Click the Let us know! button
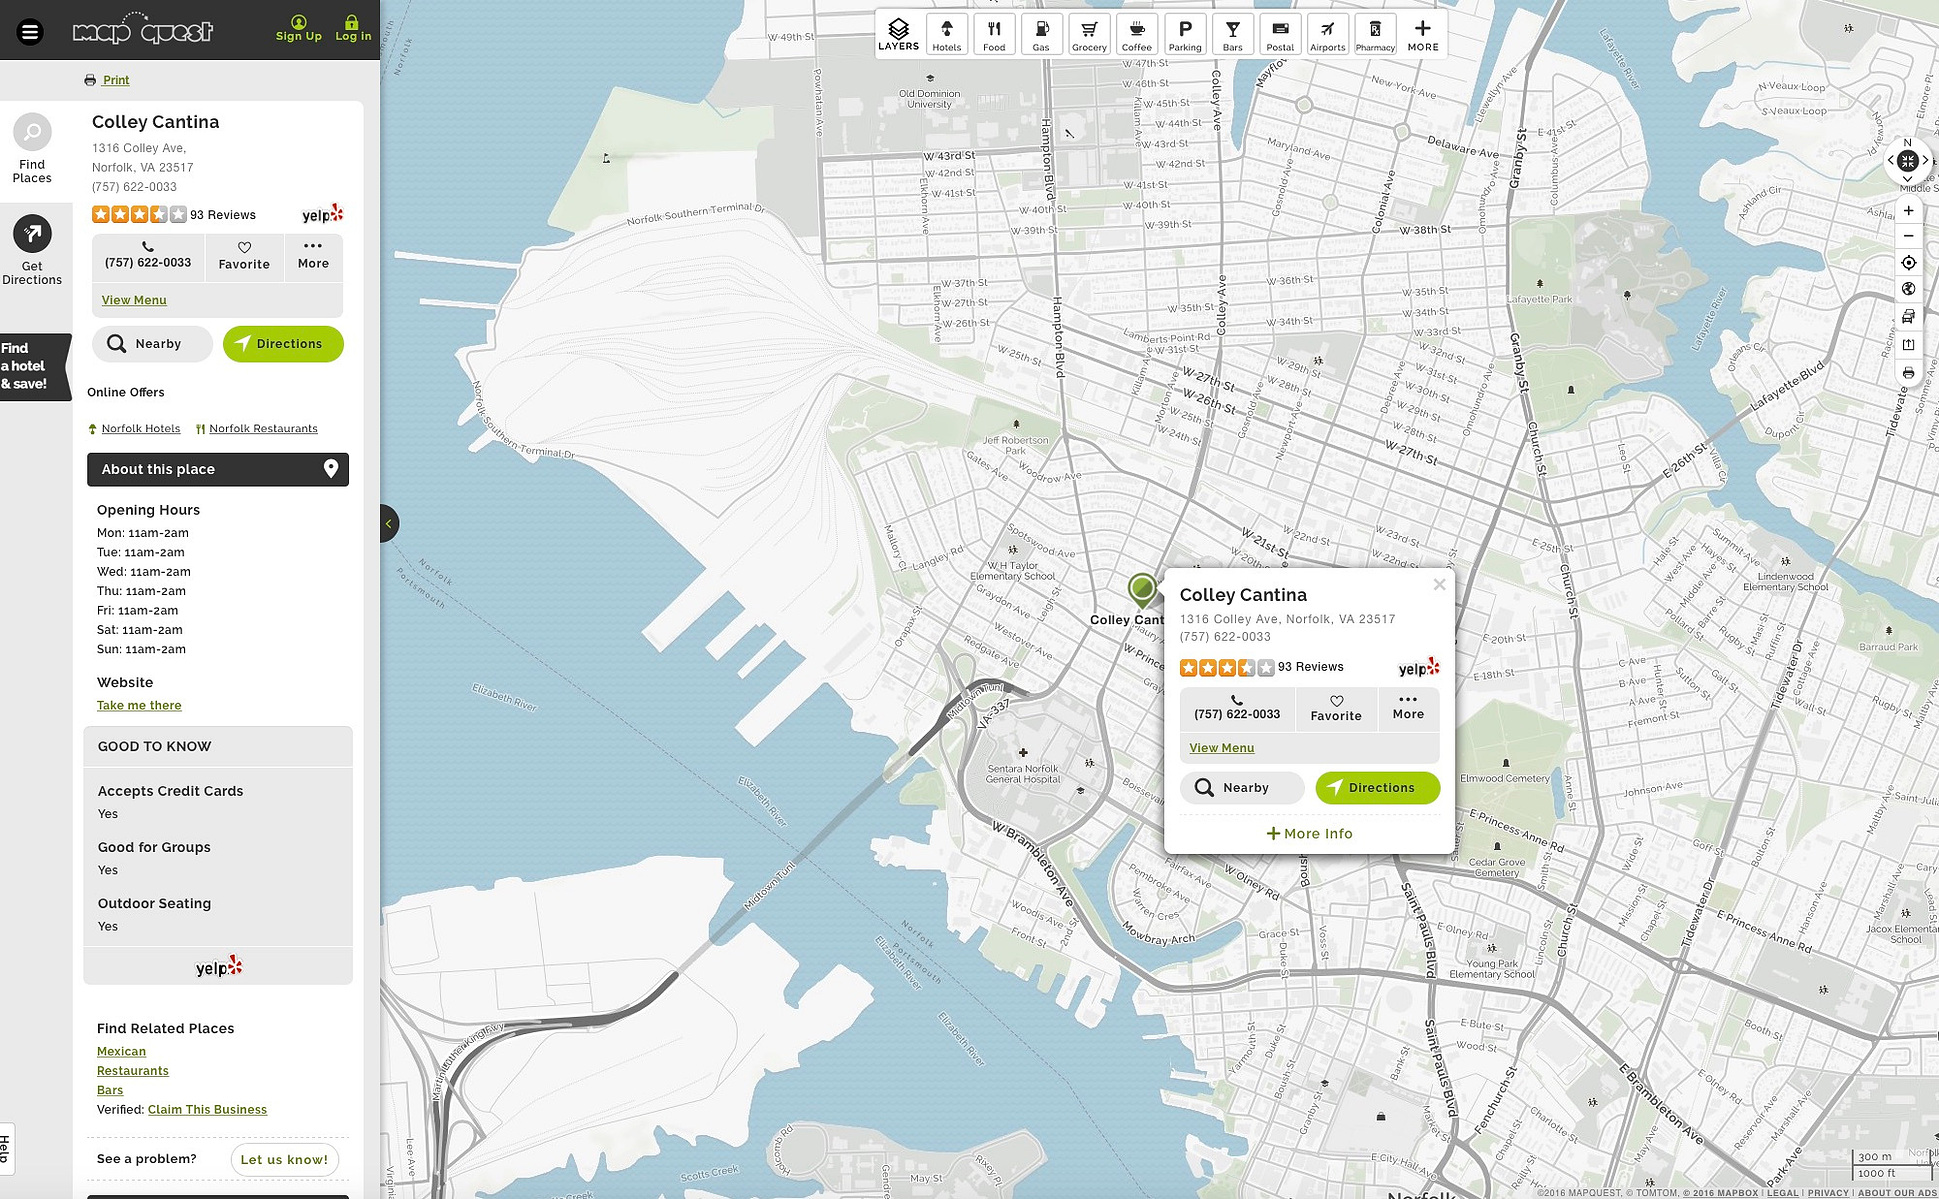 point(284,1160)
